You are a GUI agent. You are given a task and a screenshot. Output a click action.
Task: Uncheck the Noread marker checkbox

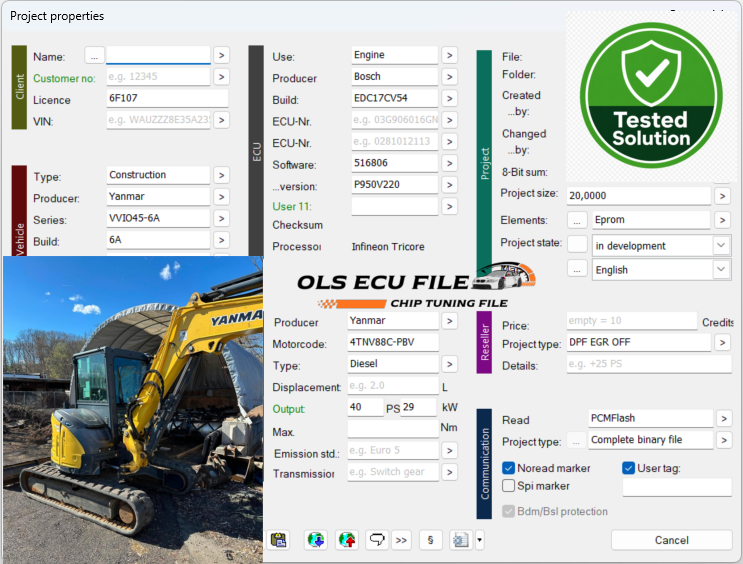tap(508, 468)
